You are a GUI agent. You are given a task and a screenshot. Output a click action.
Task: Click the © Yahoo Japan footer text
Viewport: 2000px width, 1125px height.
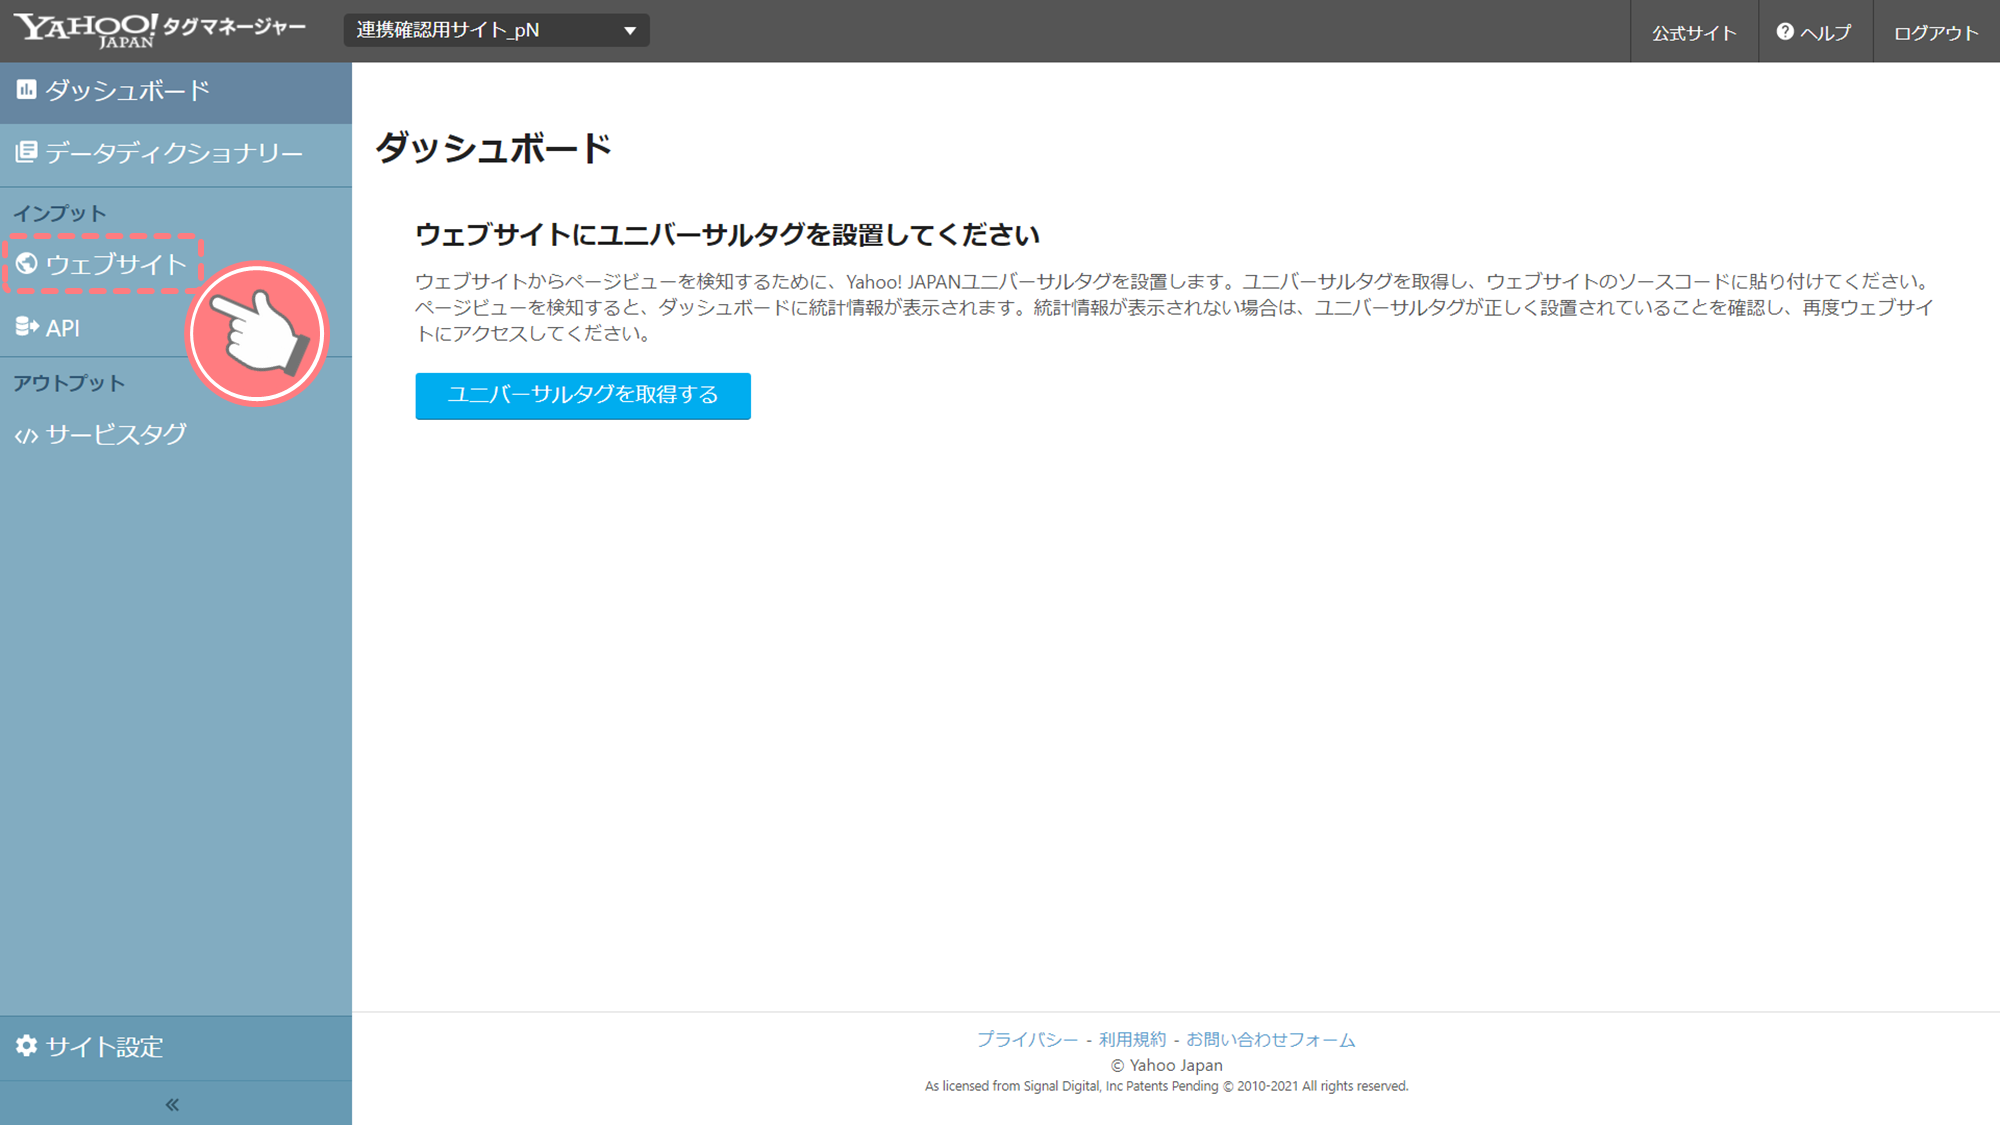[x=1167, y=1066]
